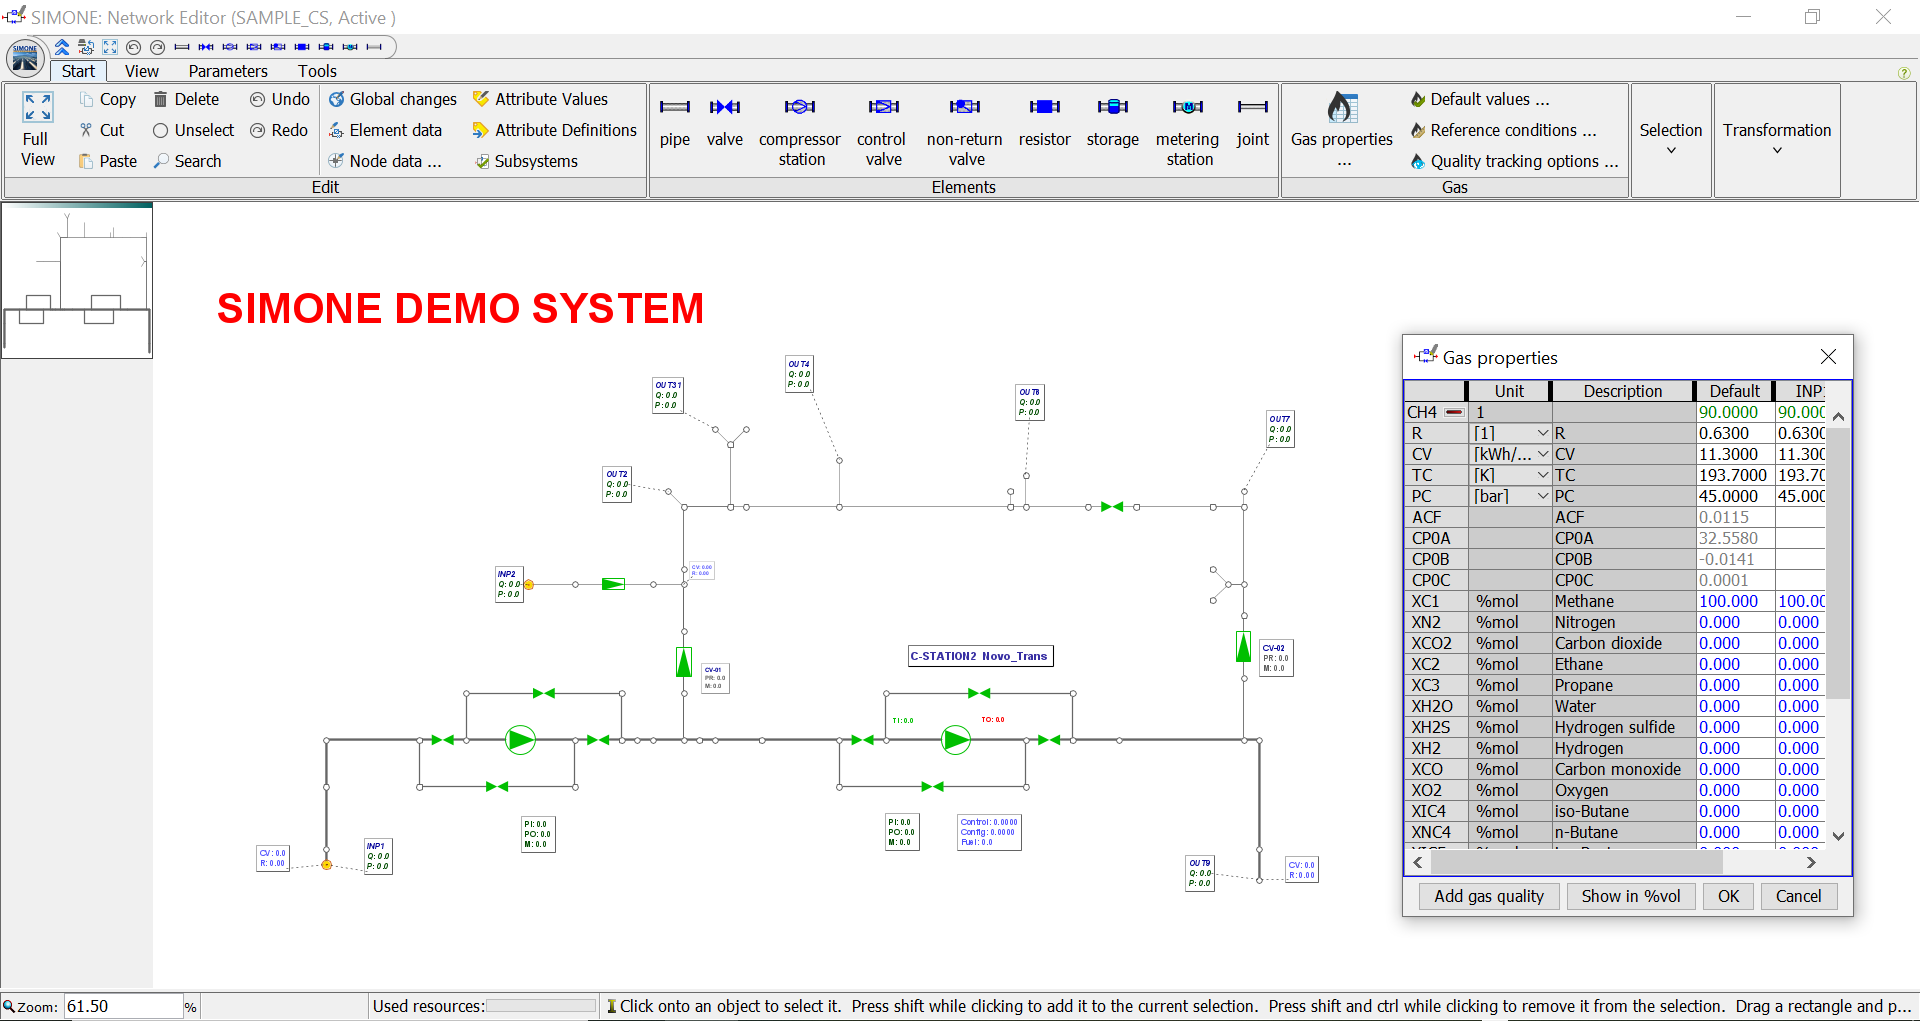Switch to the Parameters ribbon tab

228,71
